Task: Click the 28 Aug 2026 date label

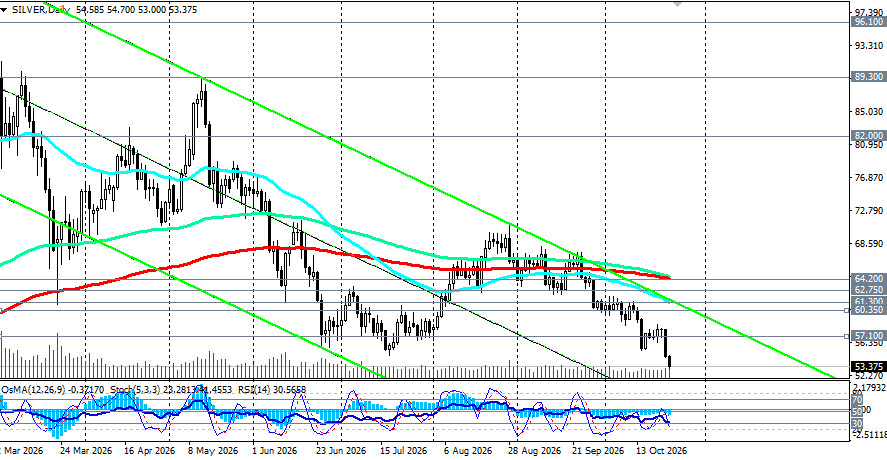Action: [x=535, y=451]
